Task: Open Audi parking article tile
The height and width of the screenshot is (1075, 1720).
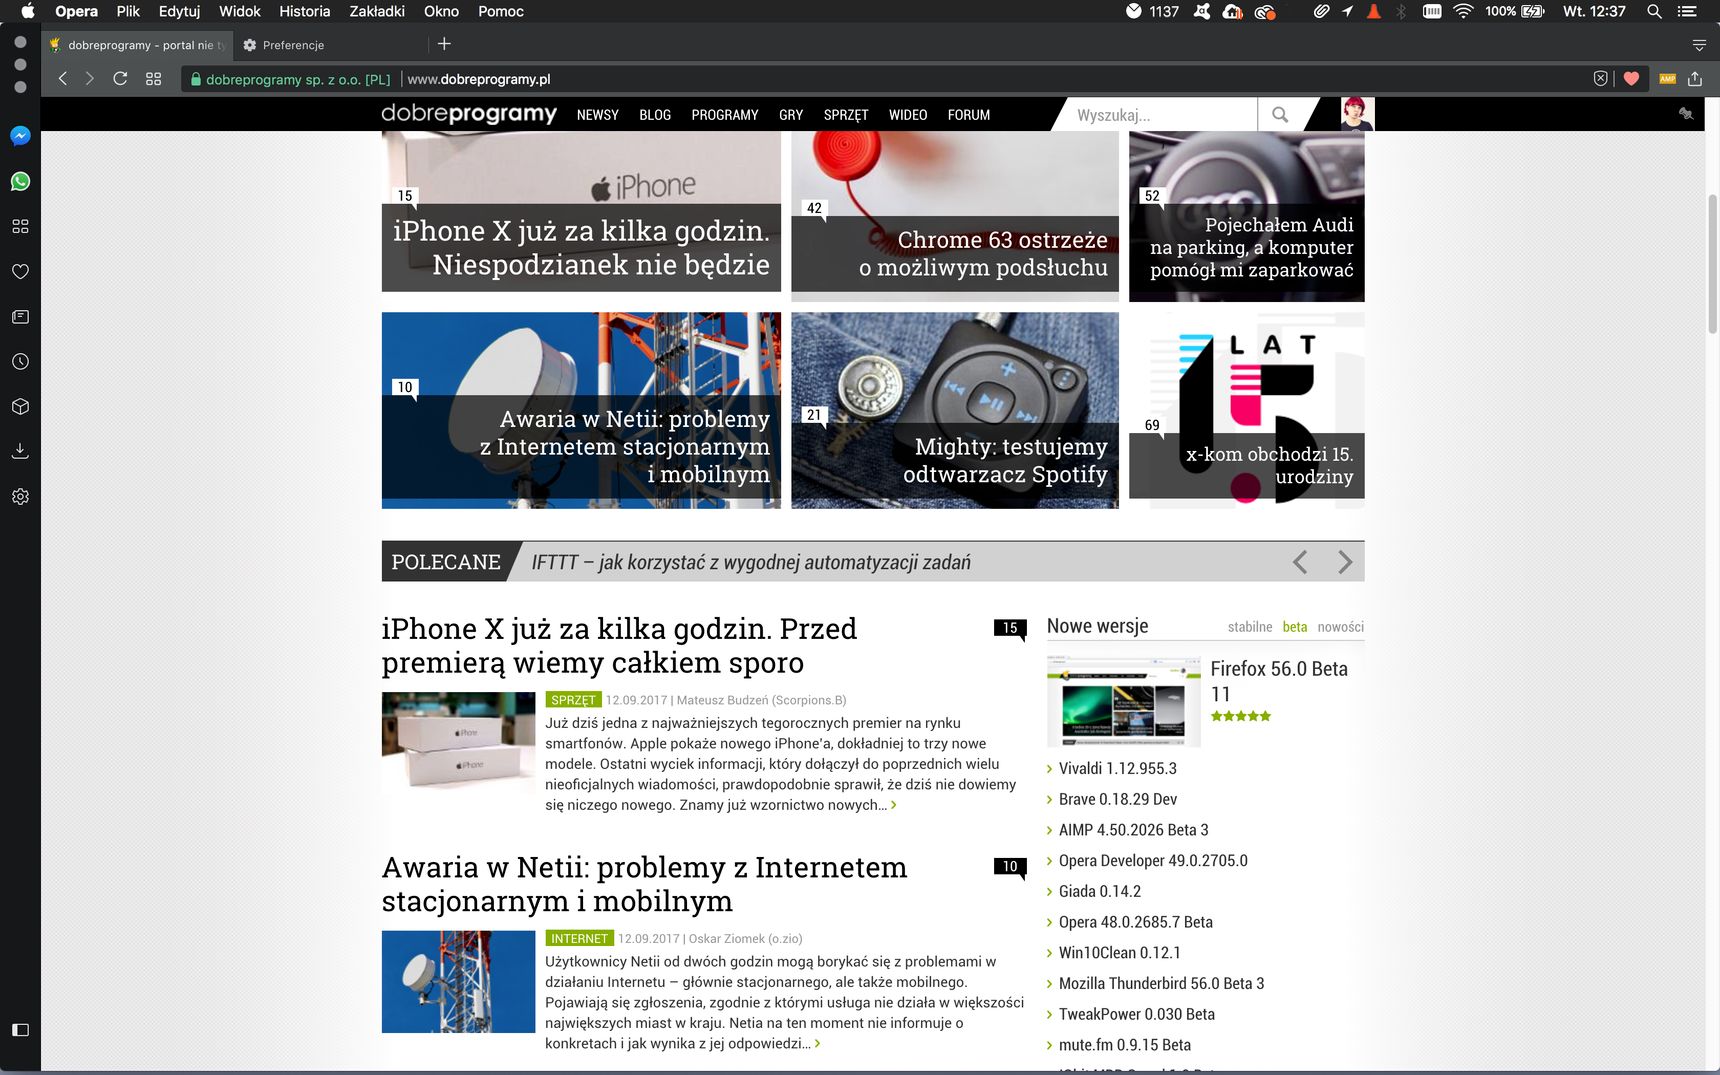Action: 1246,215
